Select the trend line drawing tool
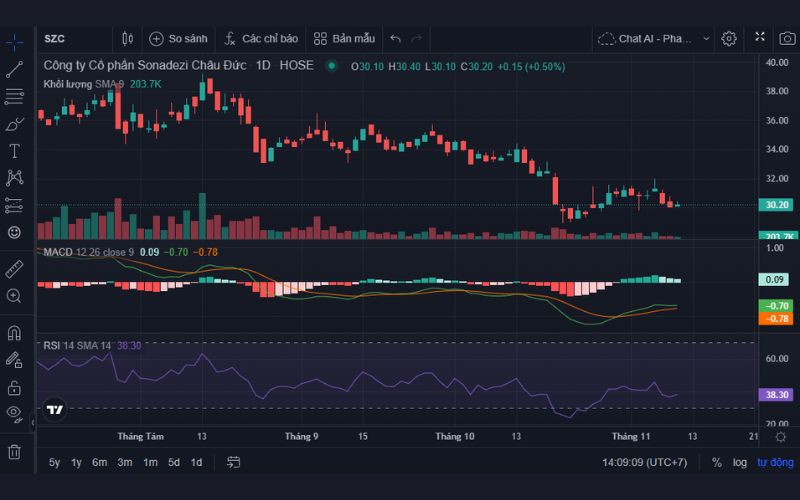 click(14, 70)
